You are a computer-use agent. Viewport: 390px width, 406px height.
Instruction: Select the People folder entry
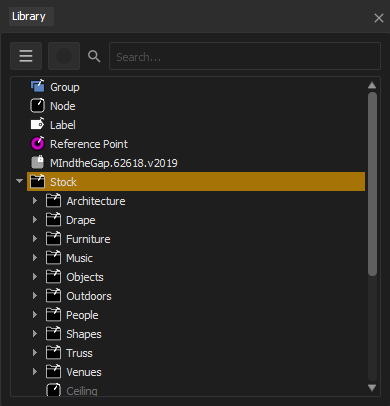[82, 315]
